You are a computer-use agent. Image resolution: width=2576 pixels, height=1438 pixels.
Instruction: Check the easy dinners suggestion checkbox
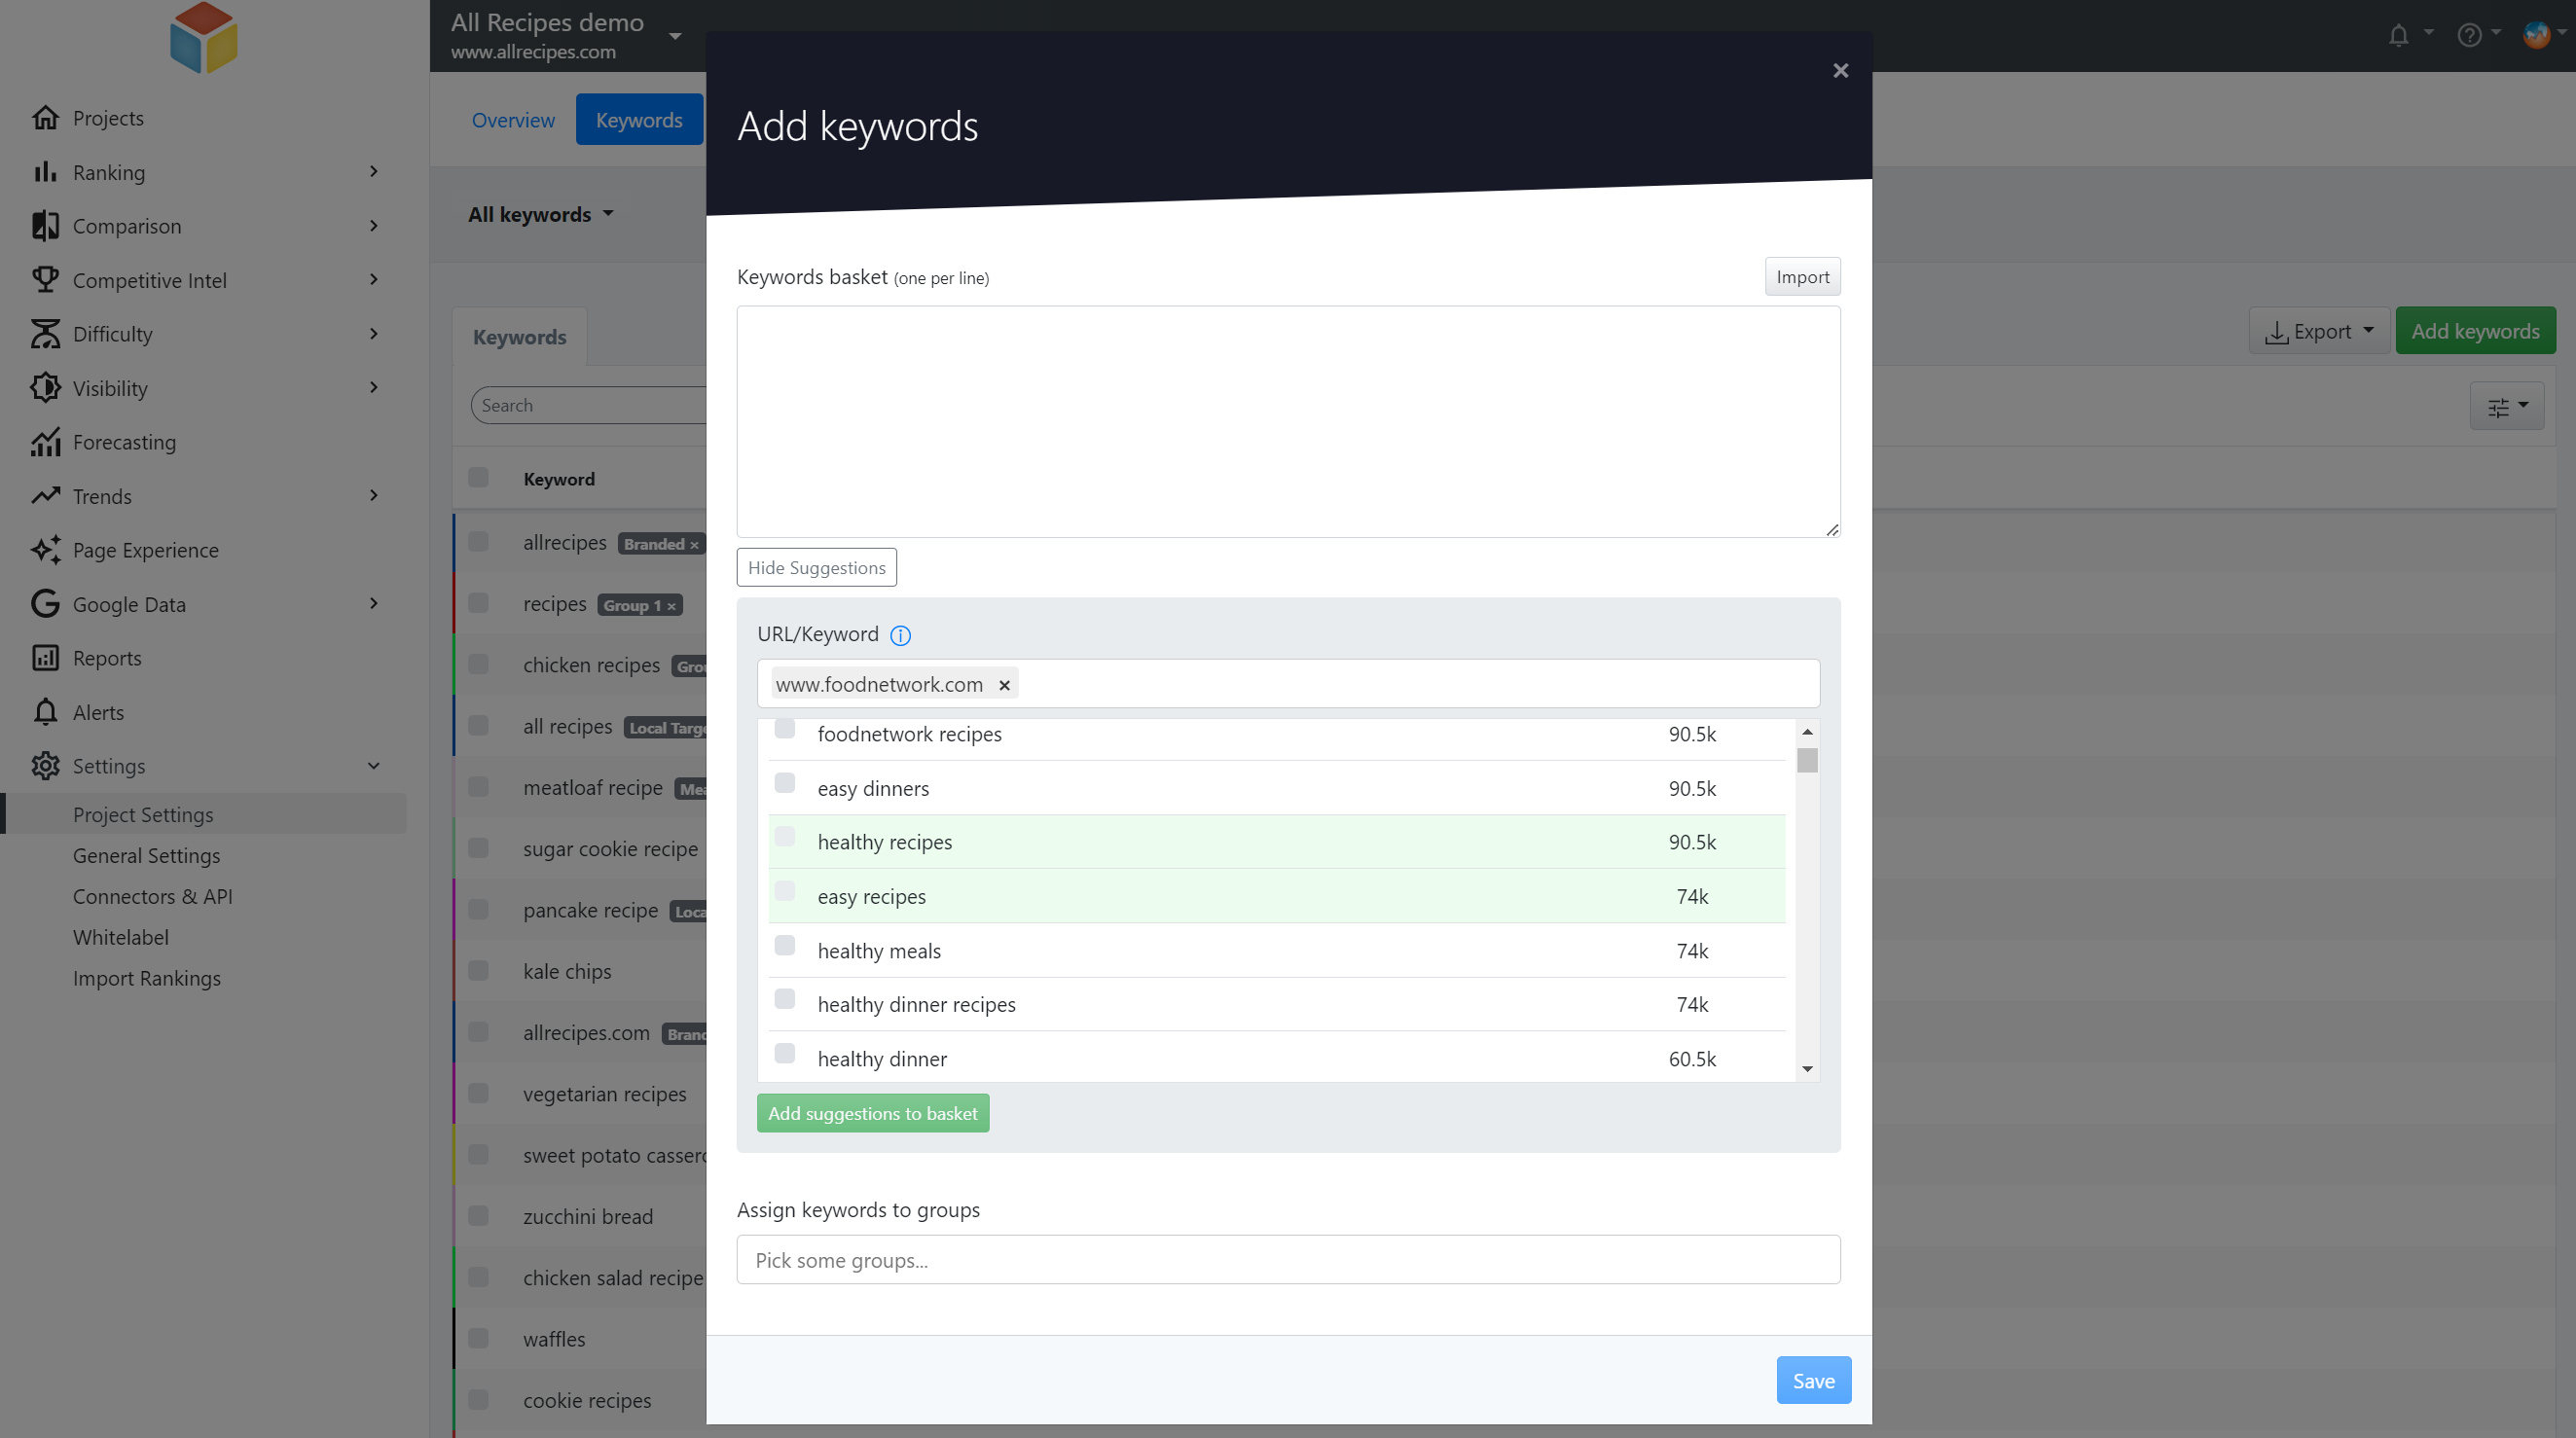(785, 783)
